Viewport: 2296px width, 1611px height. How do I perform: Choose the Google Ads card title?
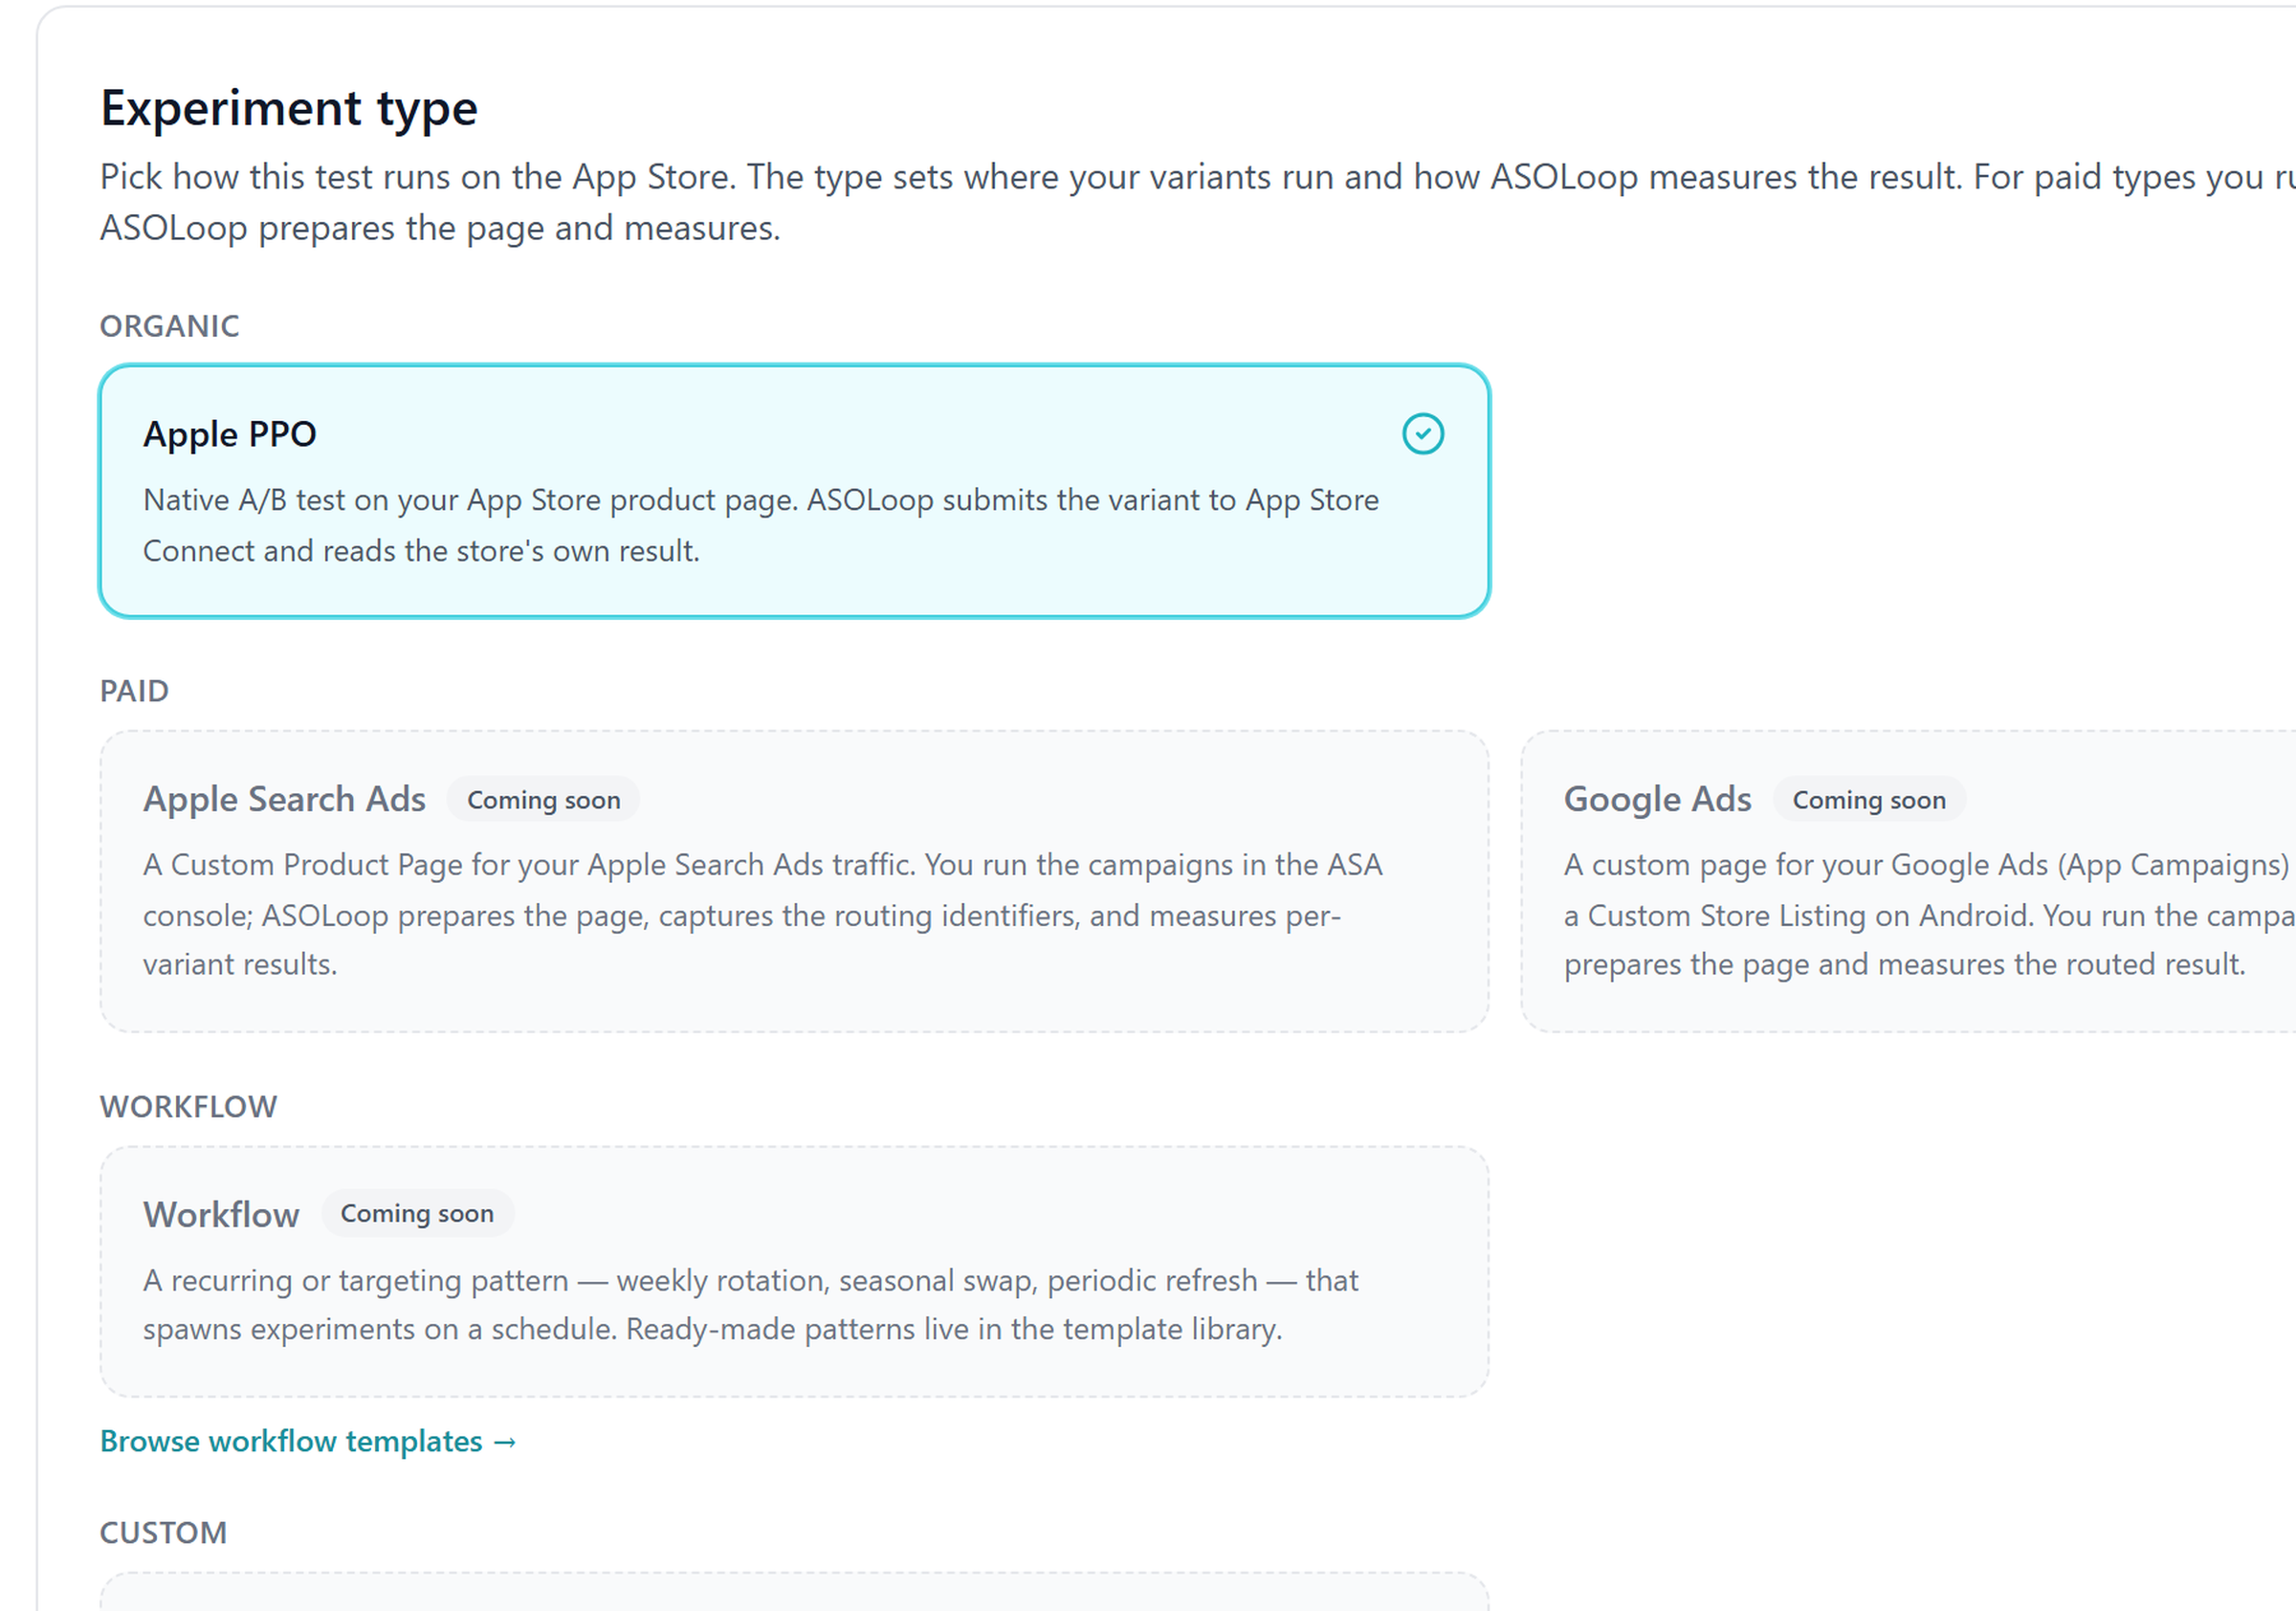1657,799
